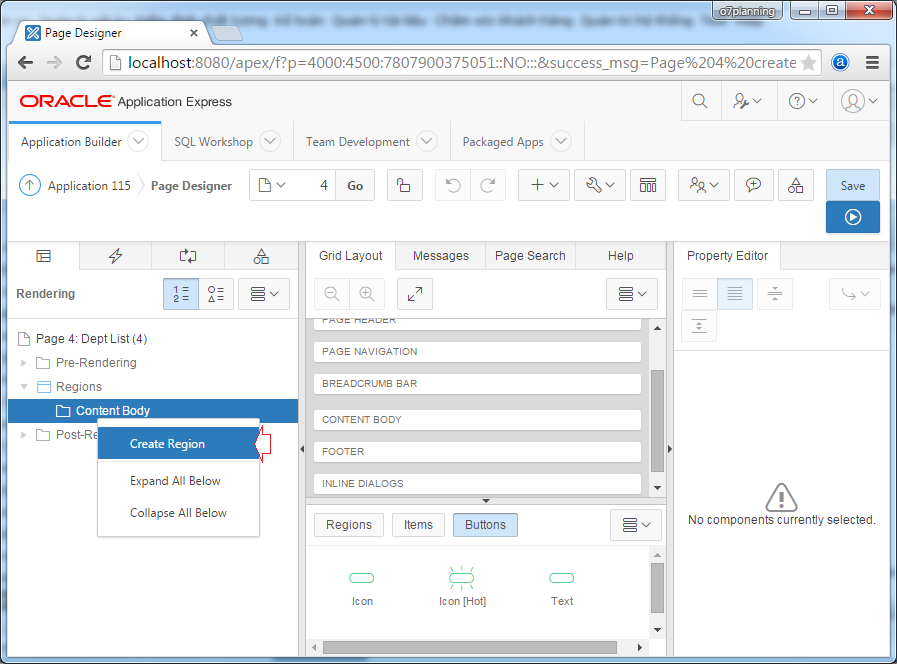Image resolution: width=897 pixels, height=664 pixels.
Task: Toggle group by processing order view
Action: coord(181,294)
